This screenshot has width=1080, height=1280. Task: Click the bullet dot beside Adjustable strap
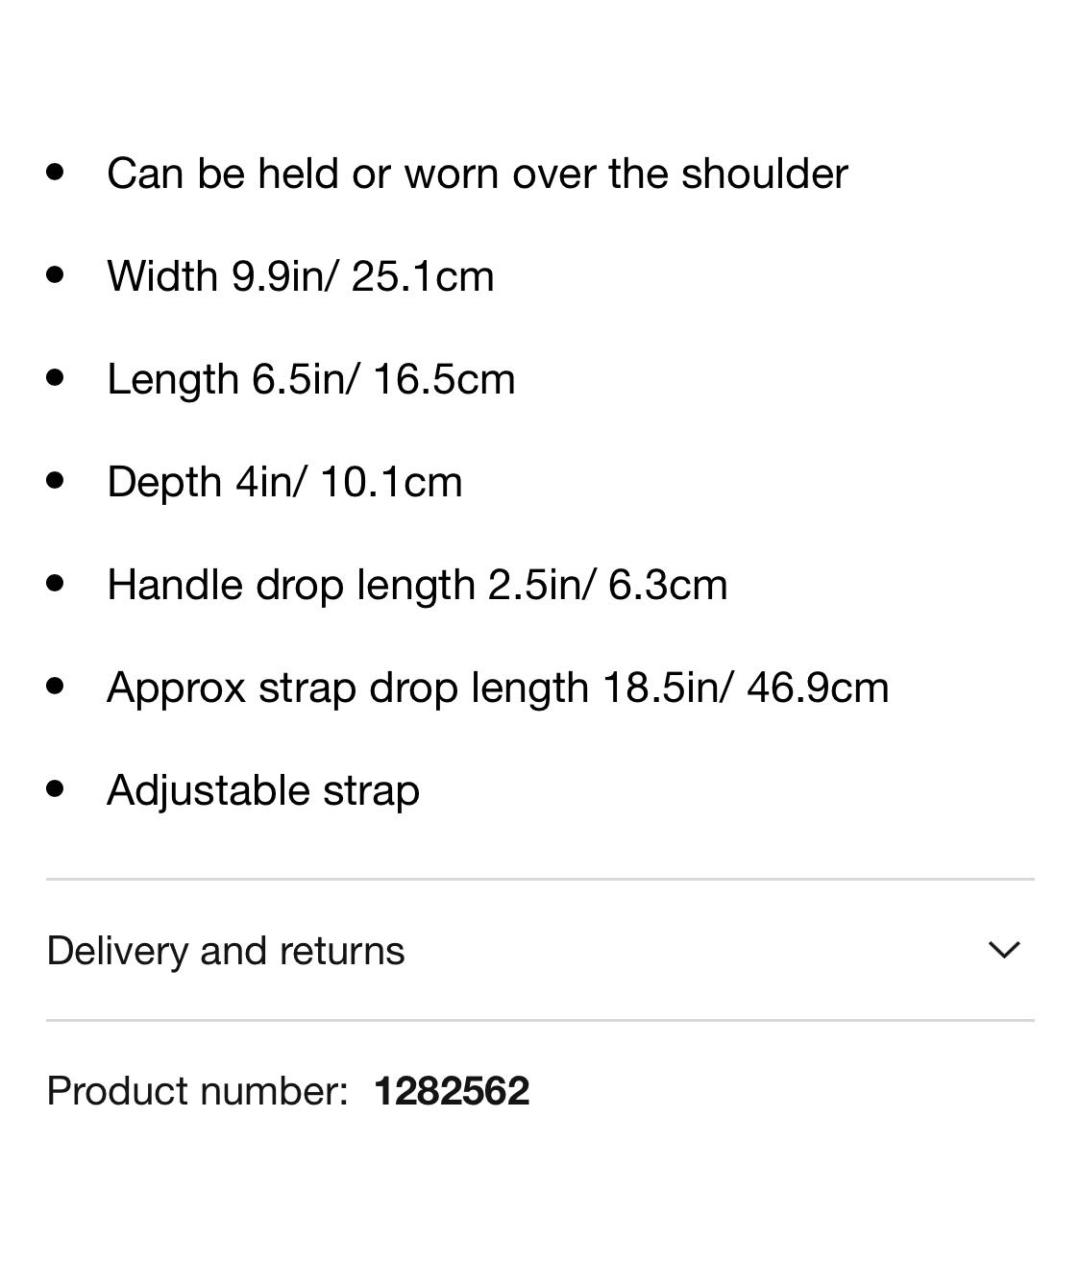[x=56, y=788]
